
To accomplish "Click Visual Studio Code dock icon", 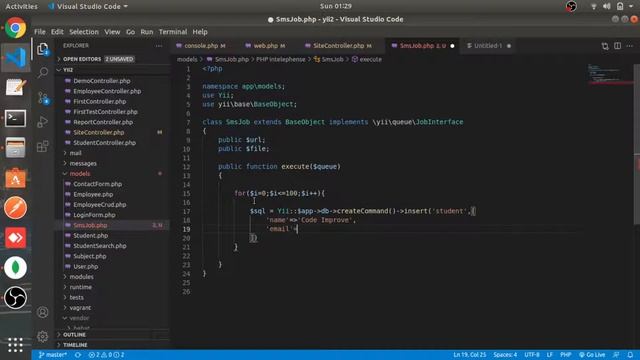I will coord(16,58).
